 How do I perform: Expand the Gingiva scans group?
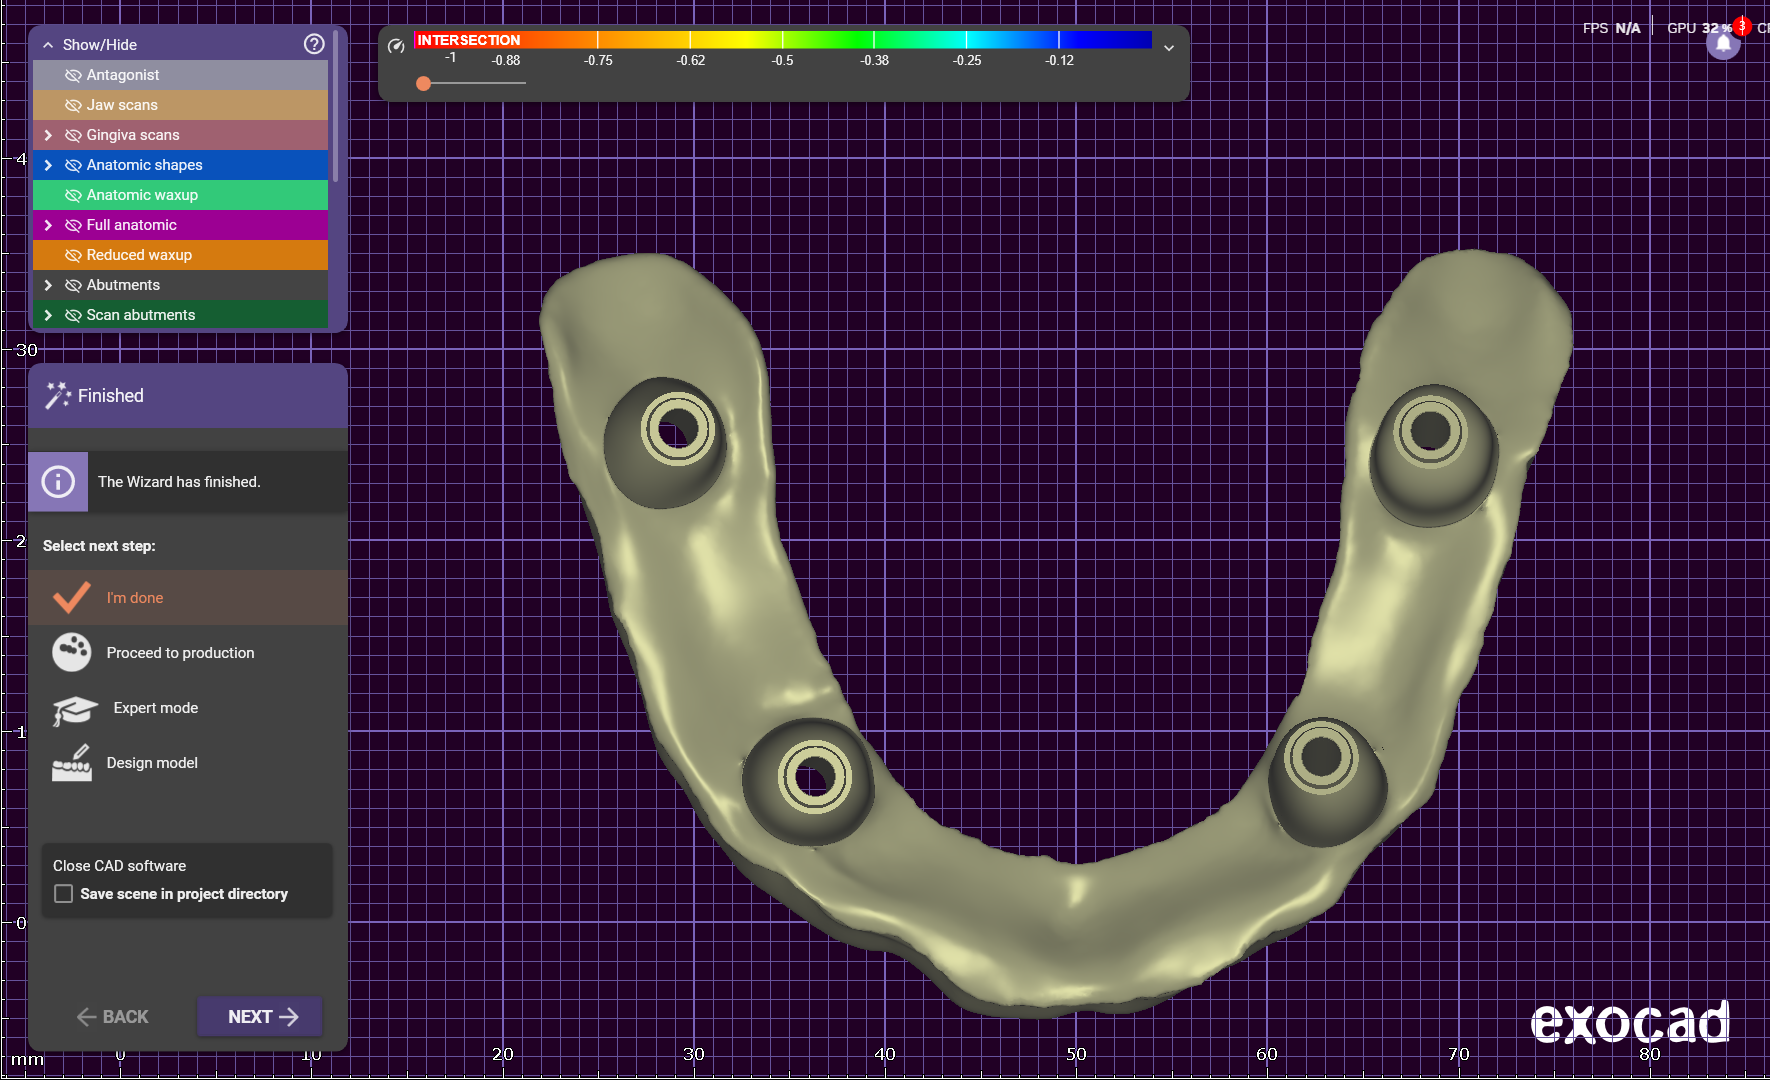pos(48,135)
